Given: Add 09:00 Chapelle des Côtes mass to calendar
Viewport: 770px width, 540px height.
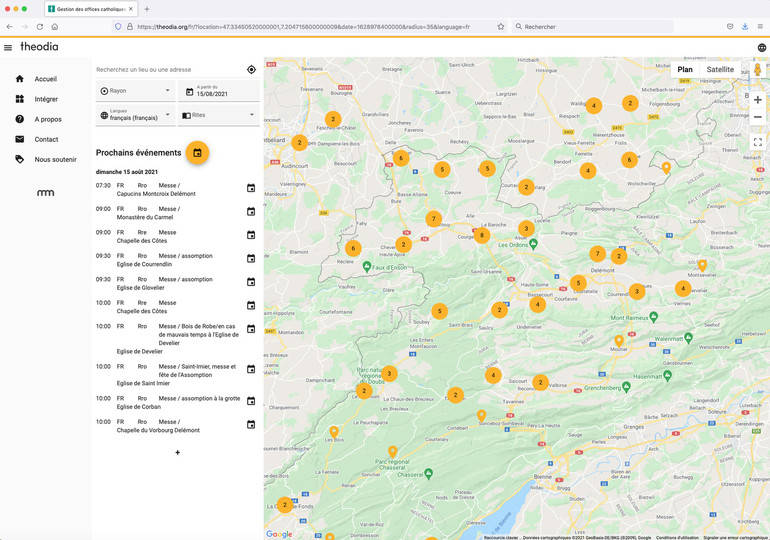Looking at the screenshot, I should [251, 235].
